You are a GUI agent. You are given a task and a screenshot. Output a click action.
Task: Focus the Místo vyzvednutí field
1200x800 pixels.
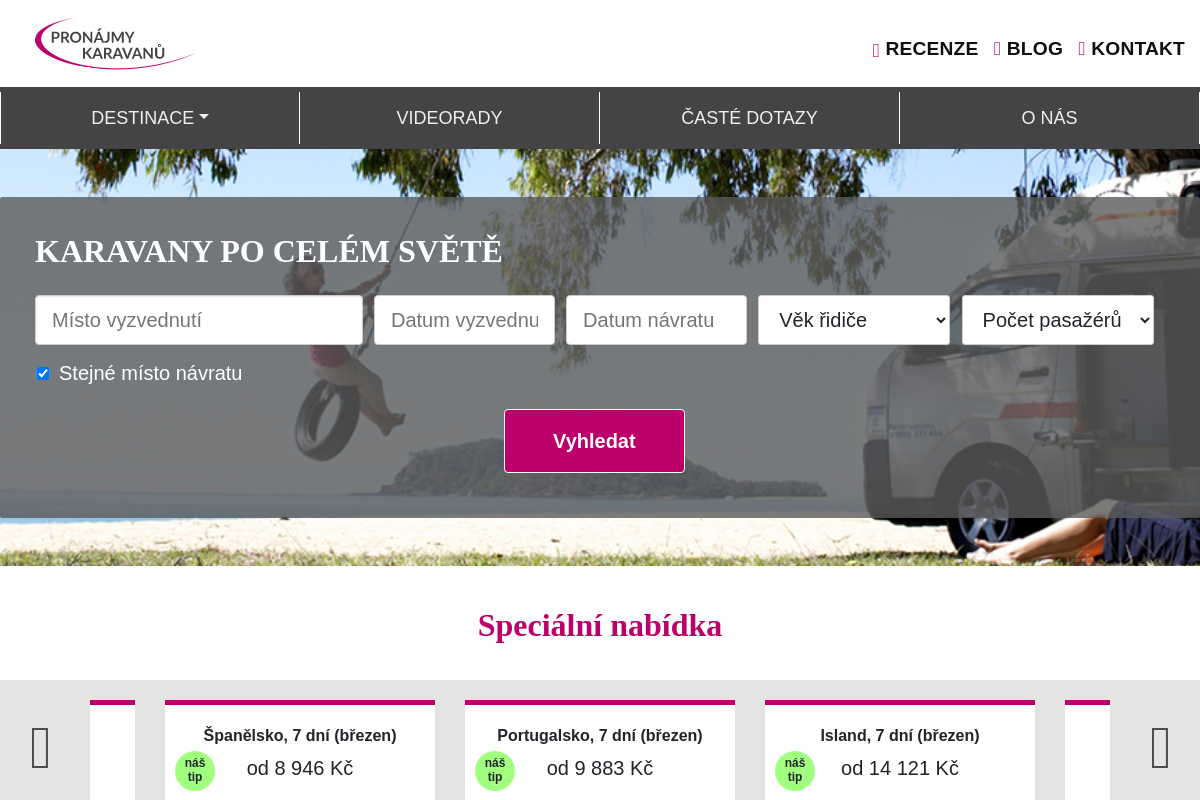point(199,320)
